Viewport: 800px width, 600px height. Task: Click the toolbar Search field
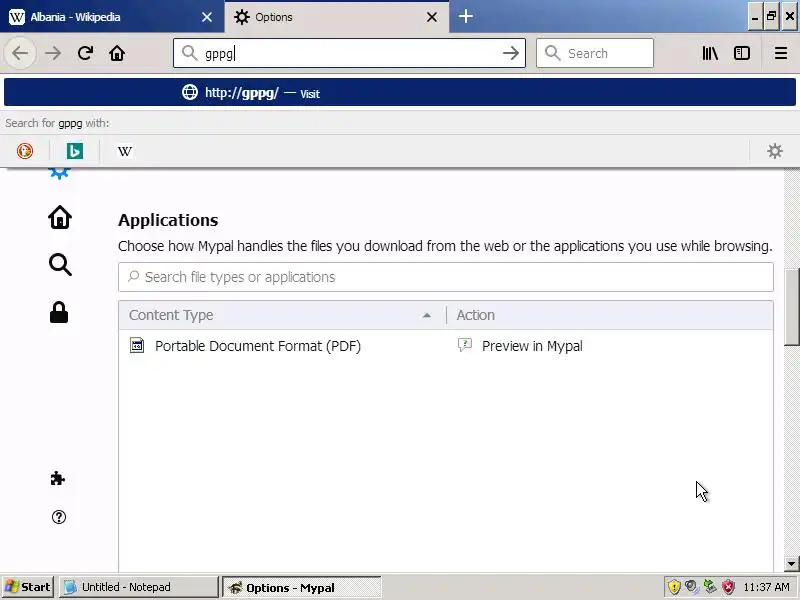[595, 53]
